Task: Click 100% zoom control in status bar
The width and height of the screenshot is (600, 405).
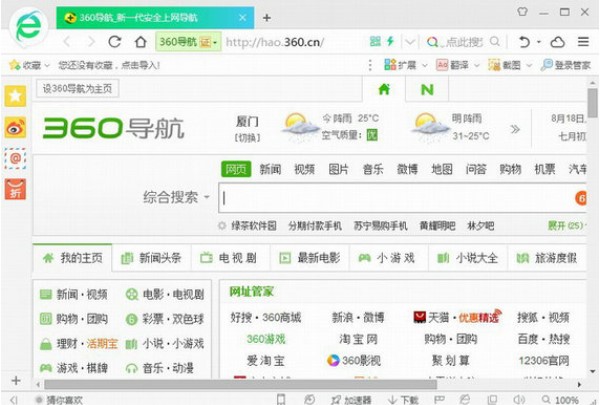Action: 560,400
